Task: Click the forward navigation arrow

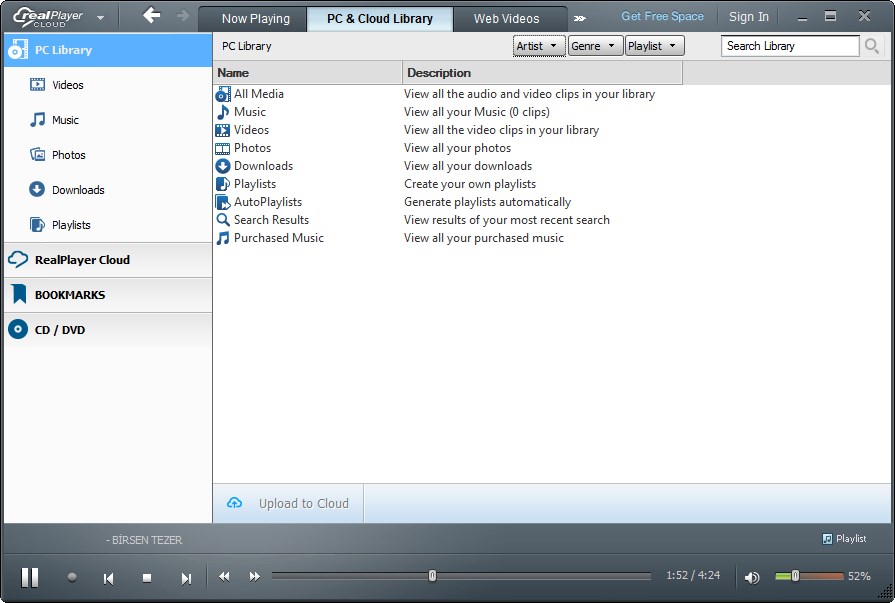Action: click(183, 15)
